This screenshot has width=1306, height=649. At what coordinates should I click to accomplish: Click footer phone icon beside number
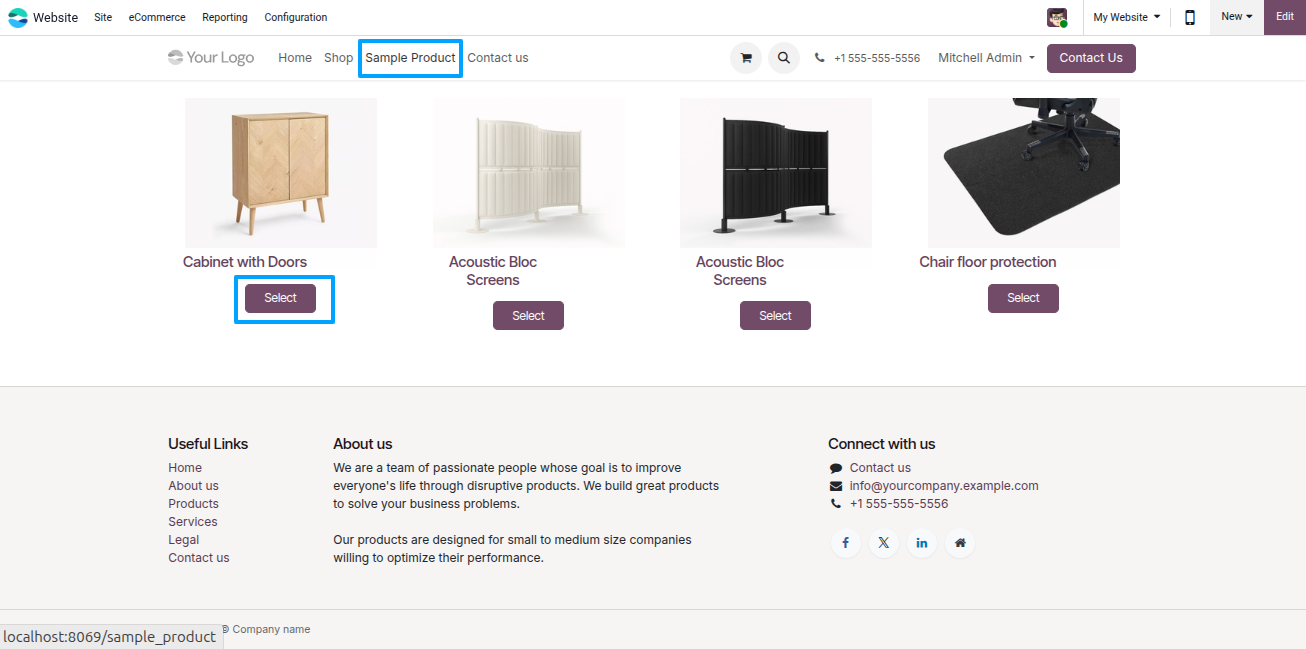click(836, 504)
